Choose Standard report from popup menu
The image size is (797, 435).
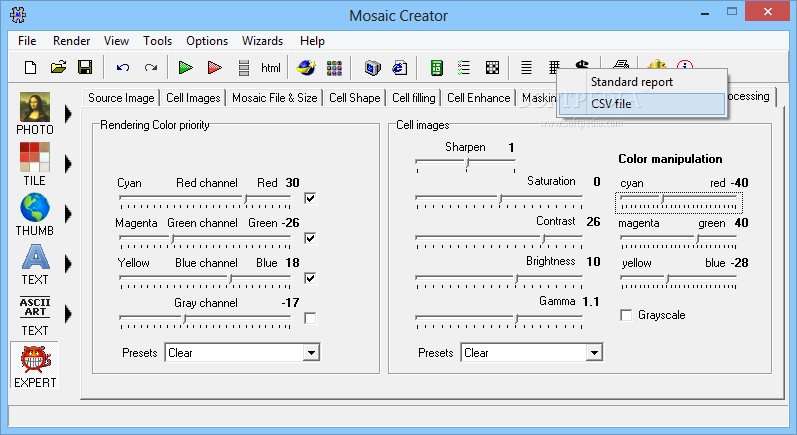(642, 82)
